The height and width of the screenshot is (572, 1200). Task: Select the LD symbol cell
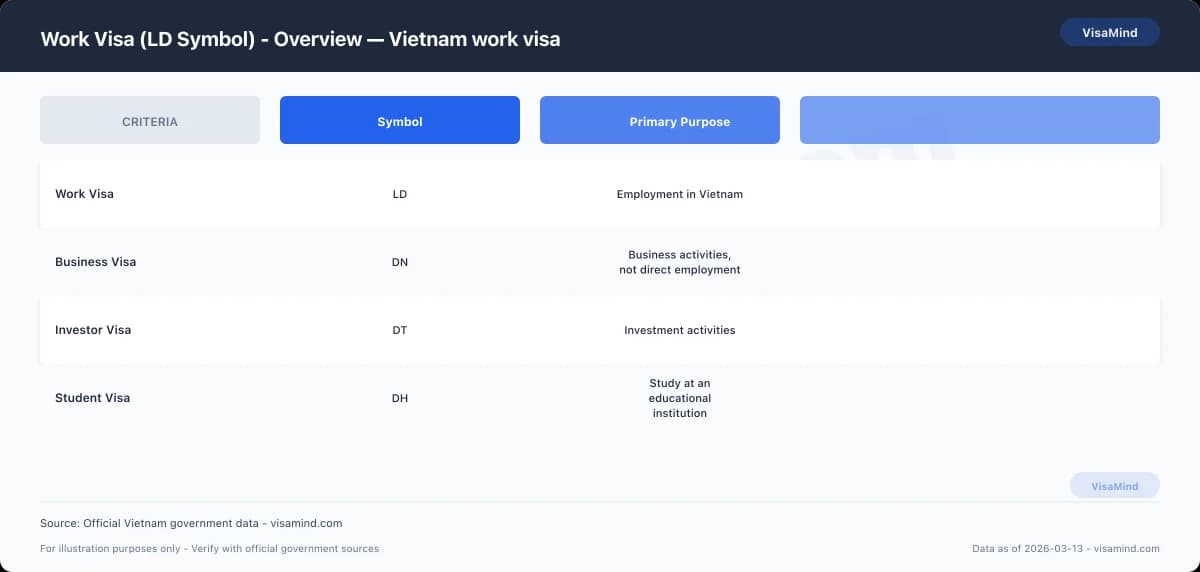pyautogui.click(x=400, y=194)
